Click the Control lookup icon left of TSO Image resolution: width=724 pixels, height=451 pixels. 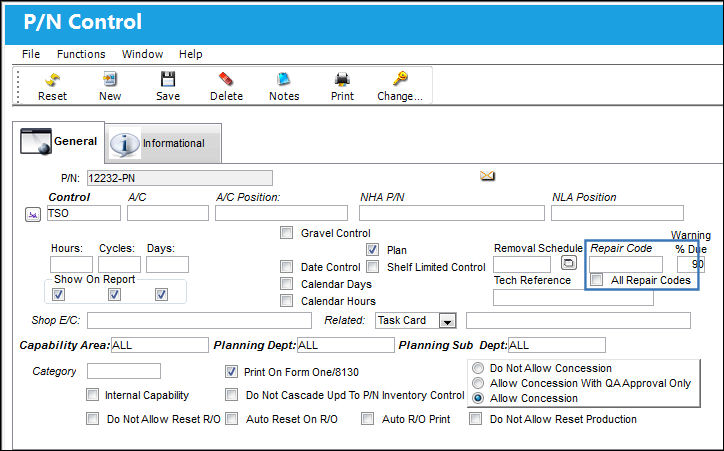33,214
